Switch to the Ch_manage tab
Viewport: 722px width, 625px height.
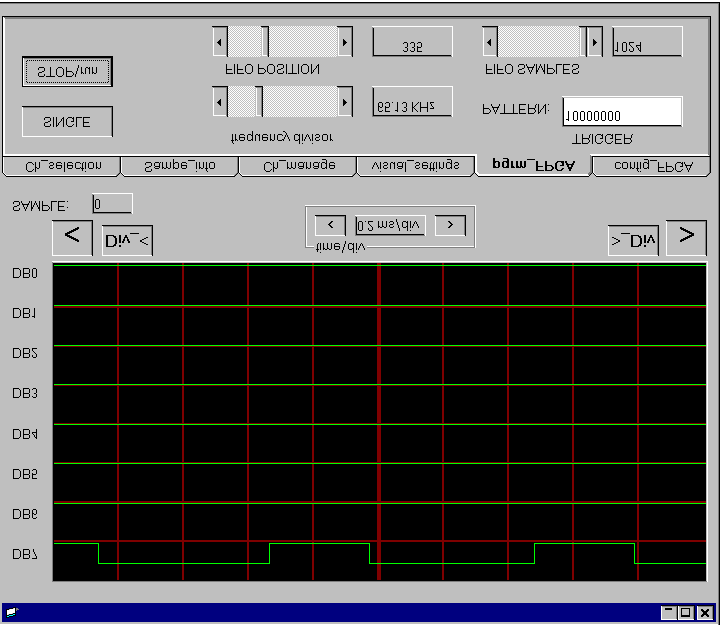pyautogui.click(x=298, y=166)
